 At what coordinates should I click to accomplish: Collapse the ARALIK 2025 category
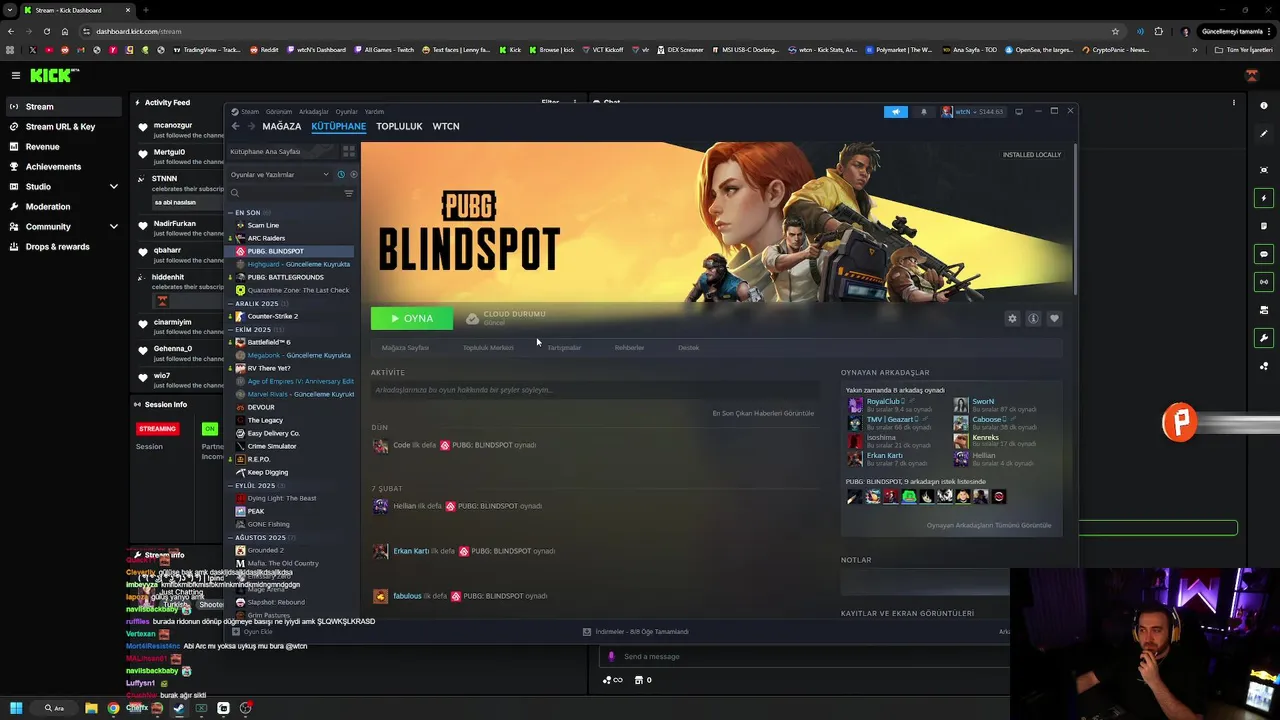tap(230, 304)
